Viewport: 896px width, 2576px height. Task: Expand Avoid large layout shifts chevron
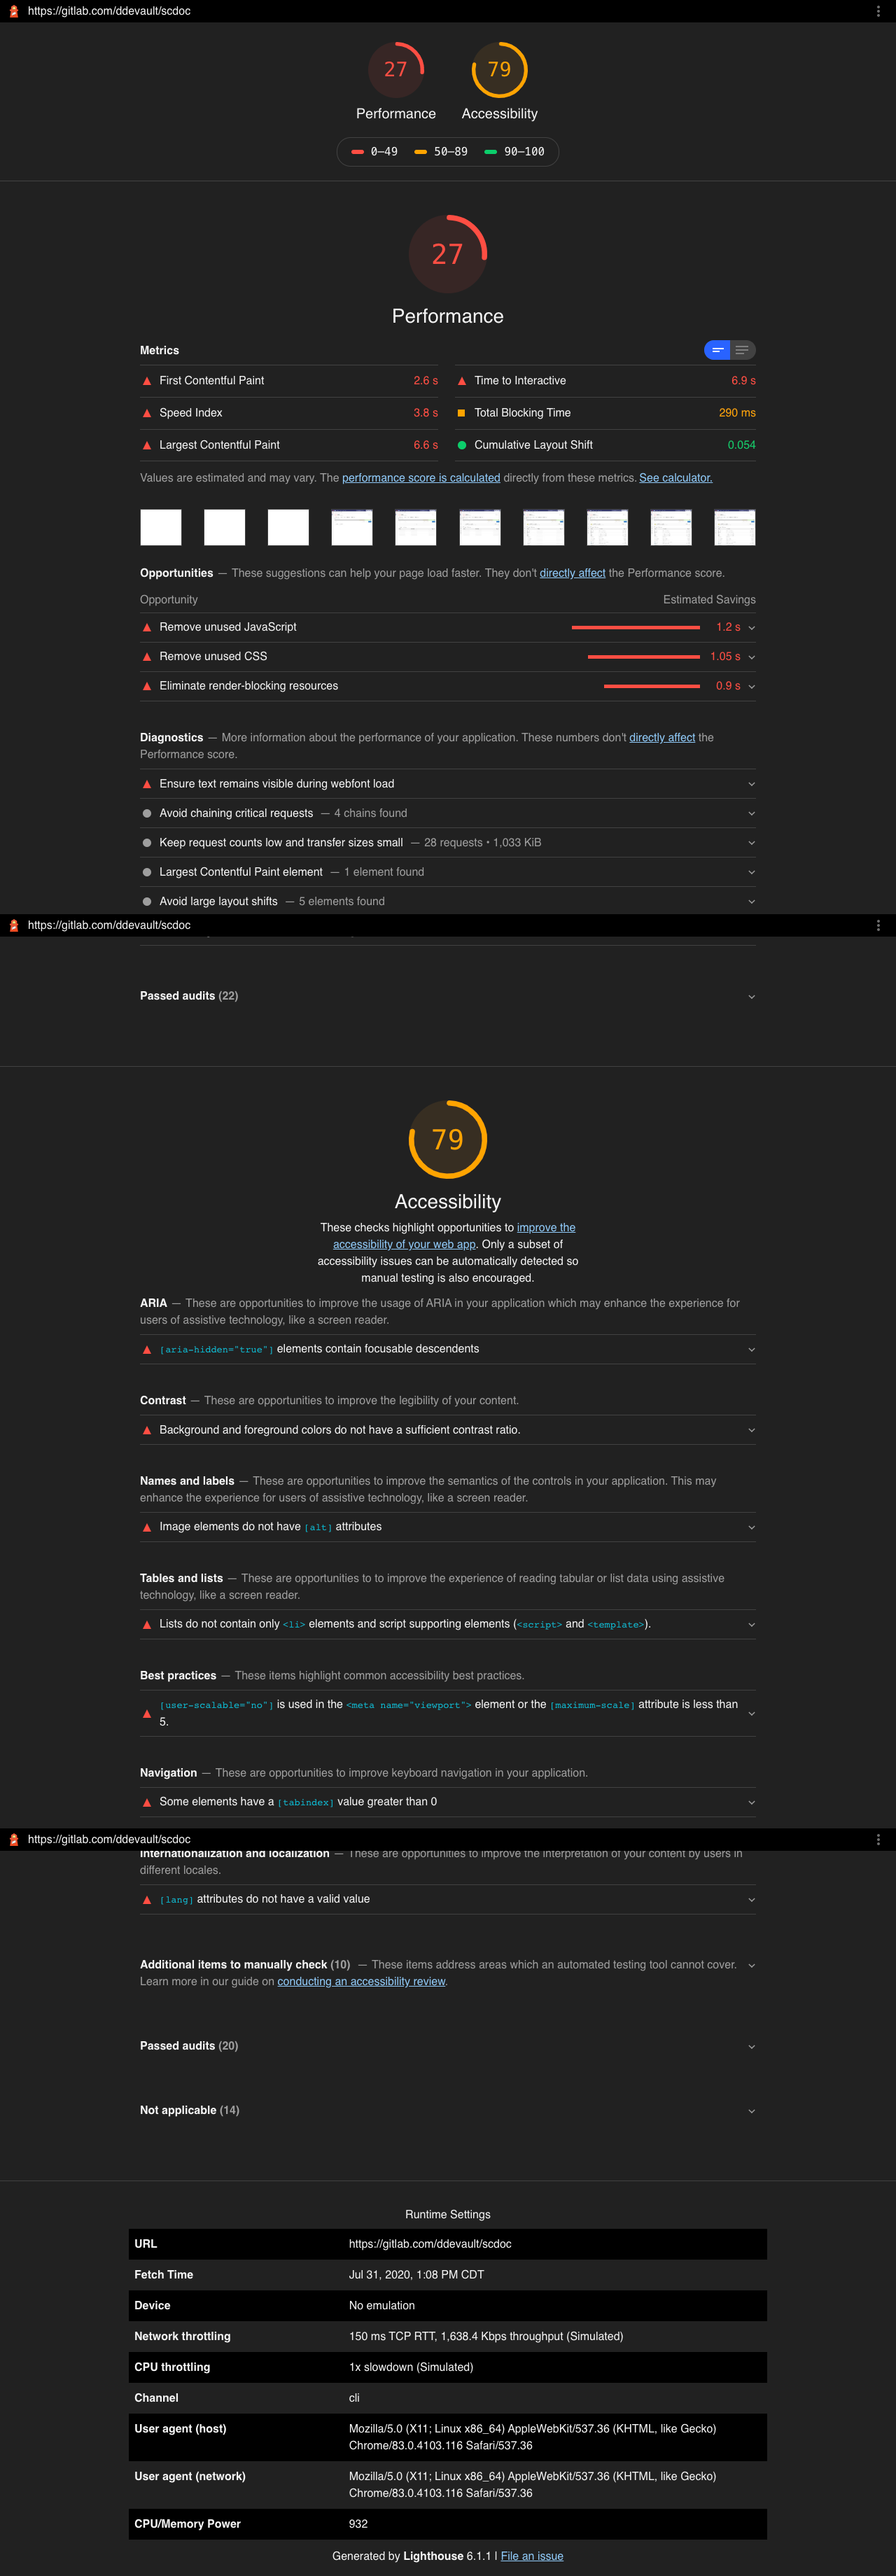(752, 901)
